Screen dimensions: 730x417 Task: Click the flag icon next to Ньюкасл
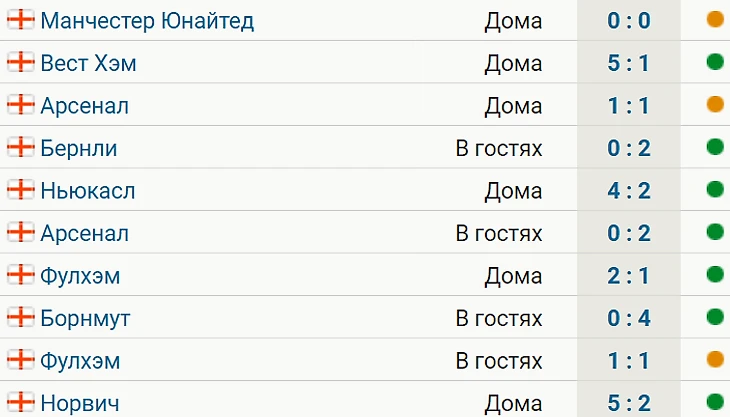pyautogui.click(x=20, y=190)
